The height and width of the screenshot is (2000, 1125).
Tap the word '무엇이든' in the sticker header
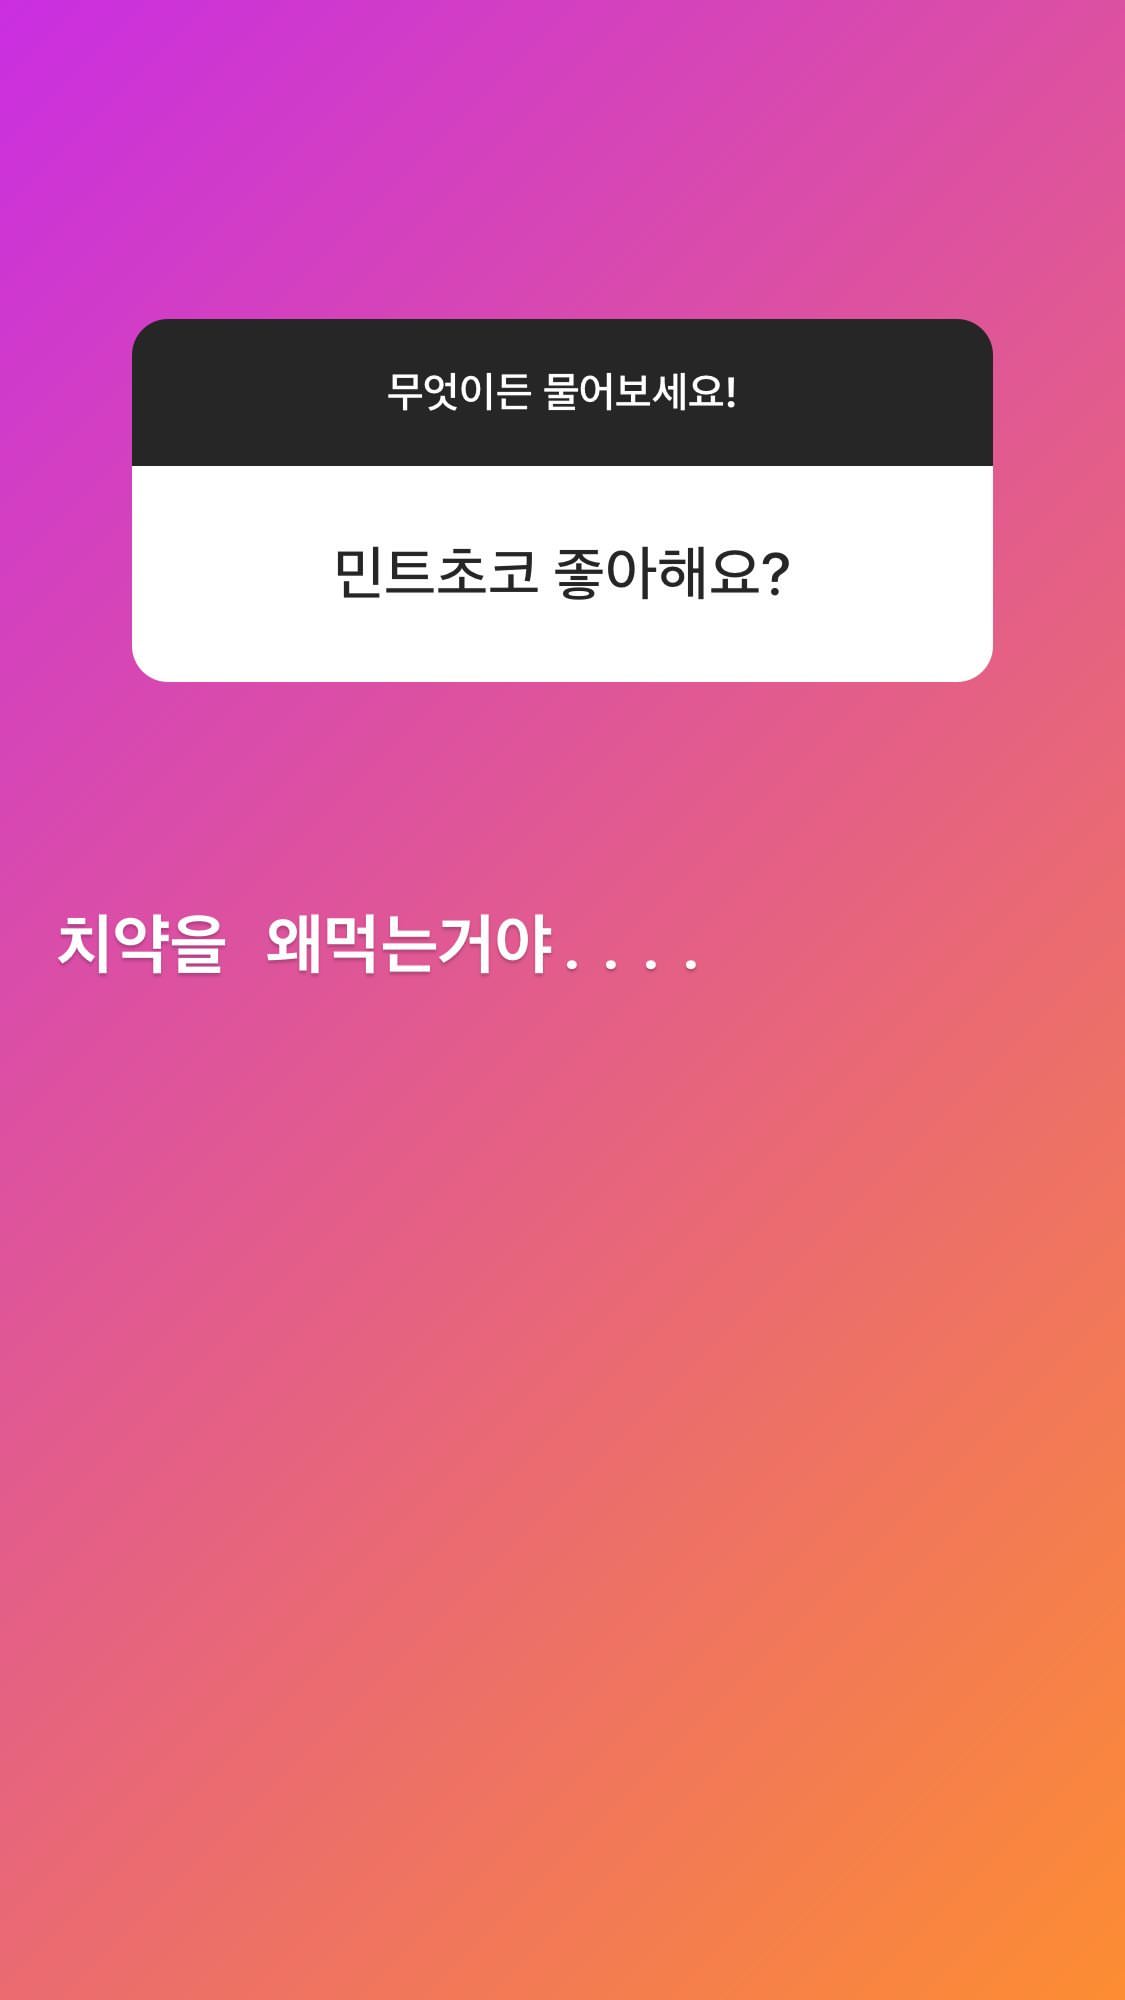458,391
